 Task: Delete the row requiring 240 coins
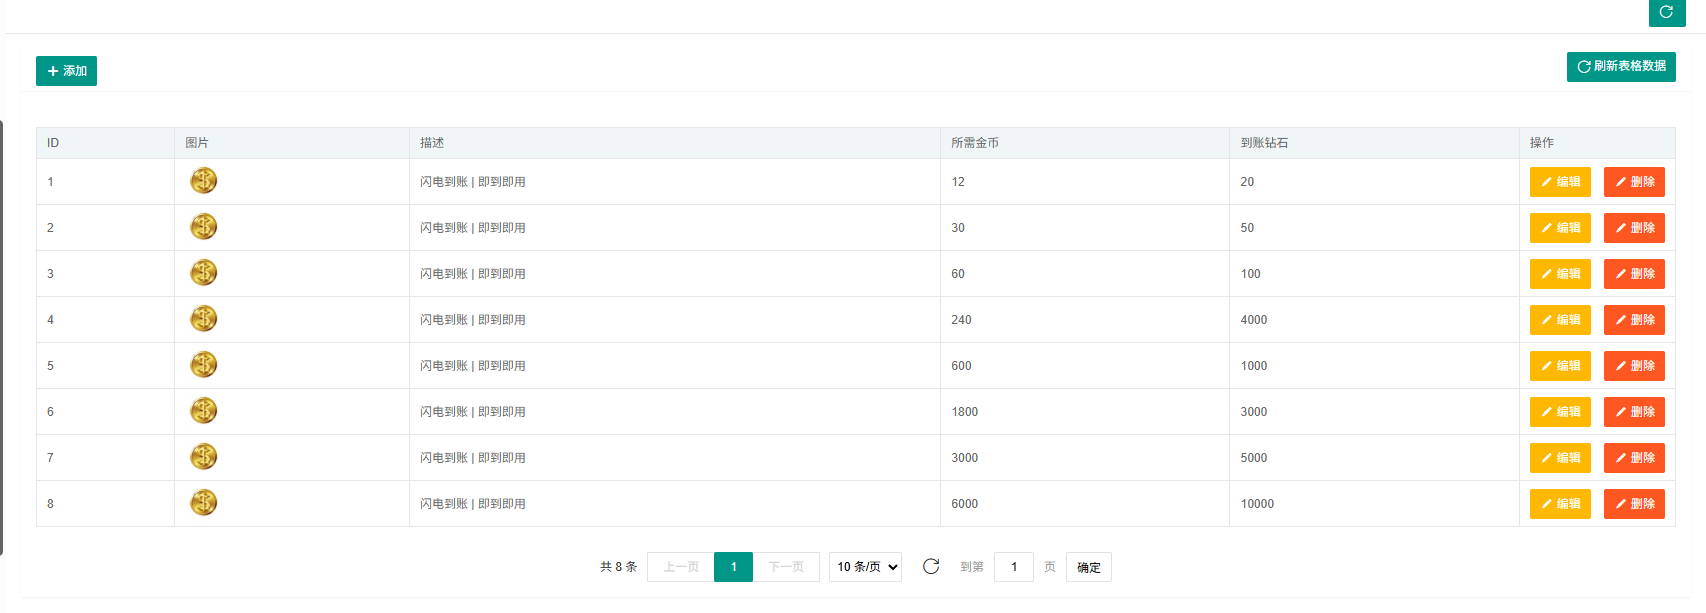pyautogui.click(x=1633, y=320)
